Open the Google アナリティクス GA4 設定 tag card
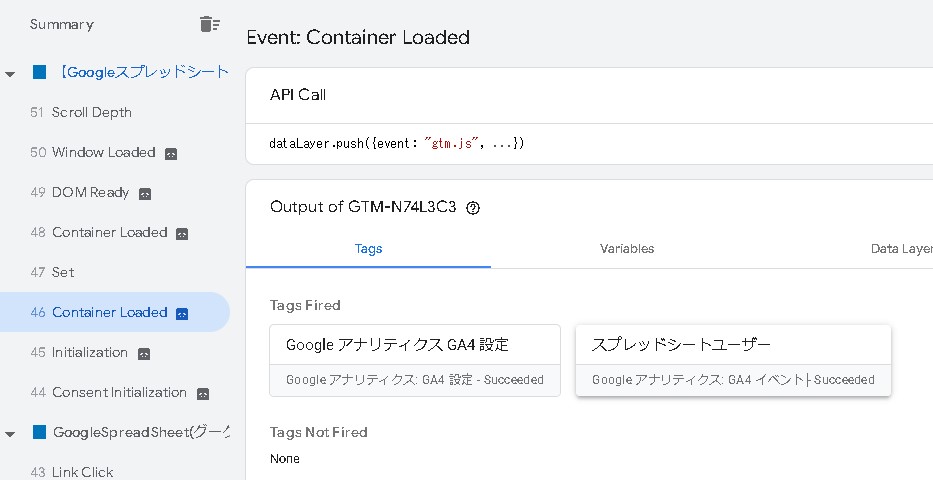933x480 pixels. pyautogui.click(x=414, y=360)
